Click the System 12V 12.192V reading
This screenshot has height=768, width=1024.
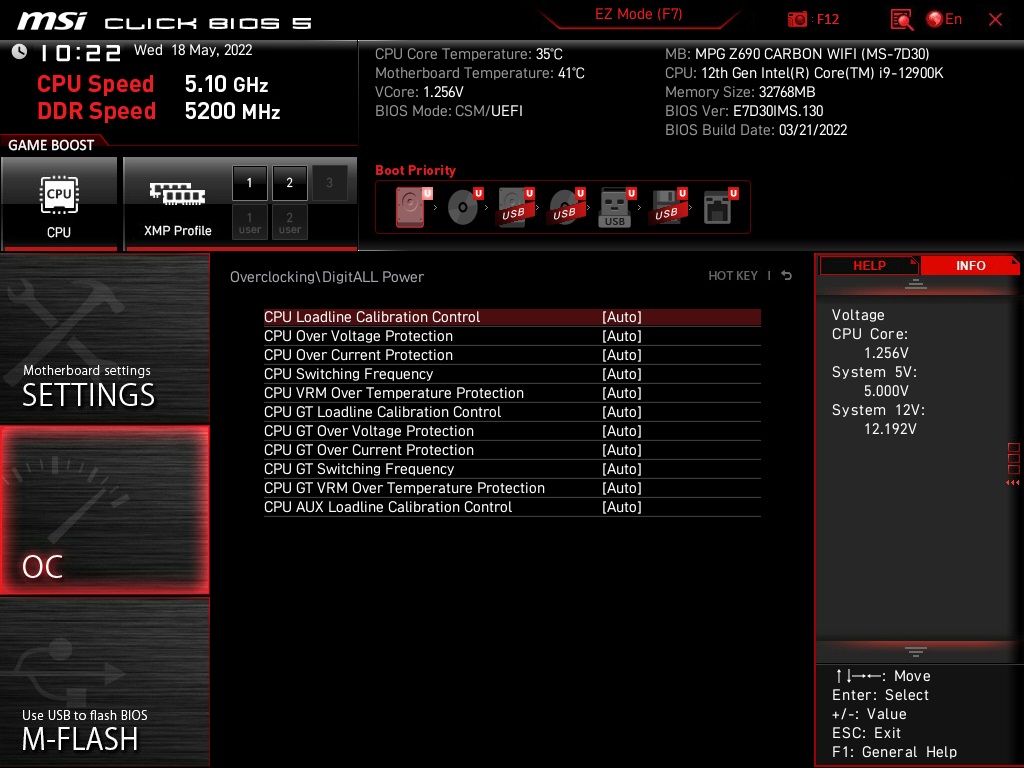[890, 428]
